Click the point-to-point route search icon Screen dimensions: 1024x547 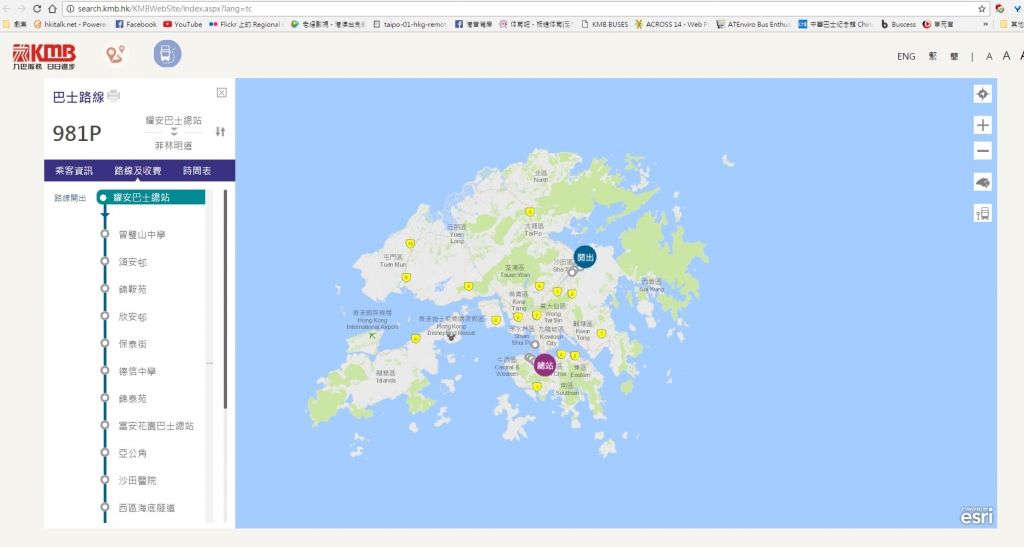click(118, 55)
